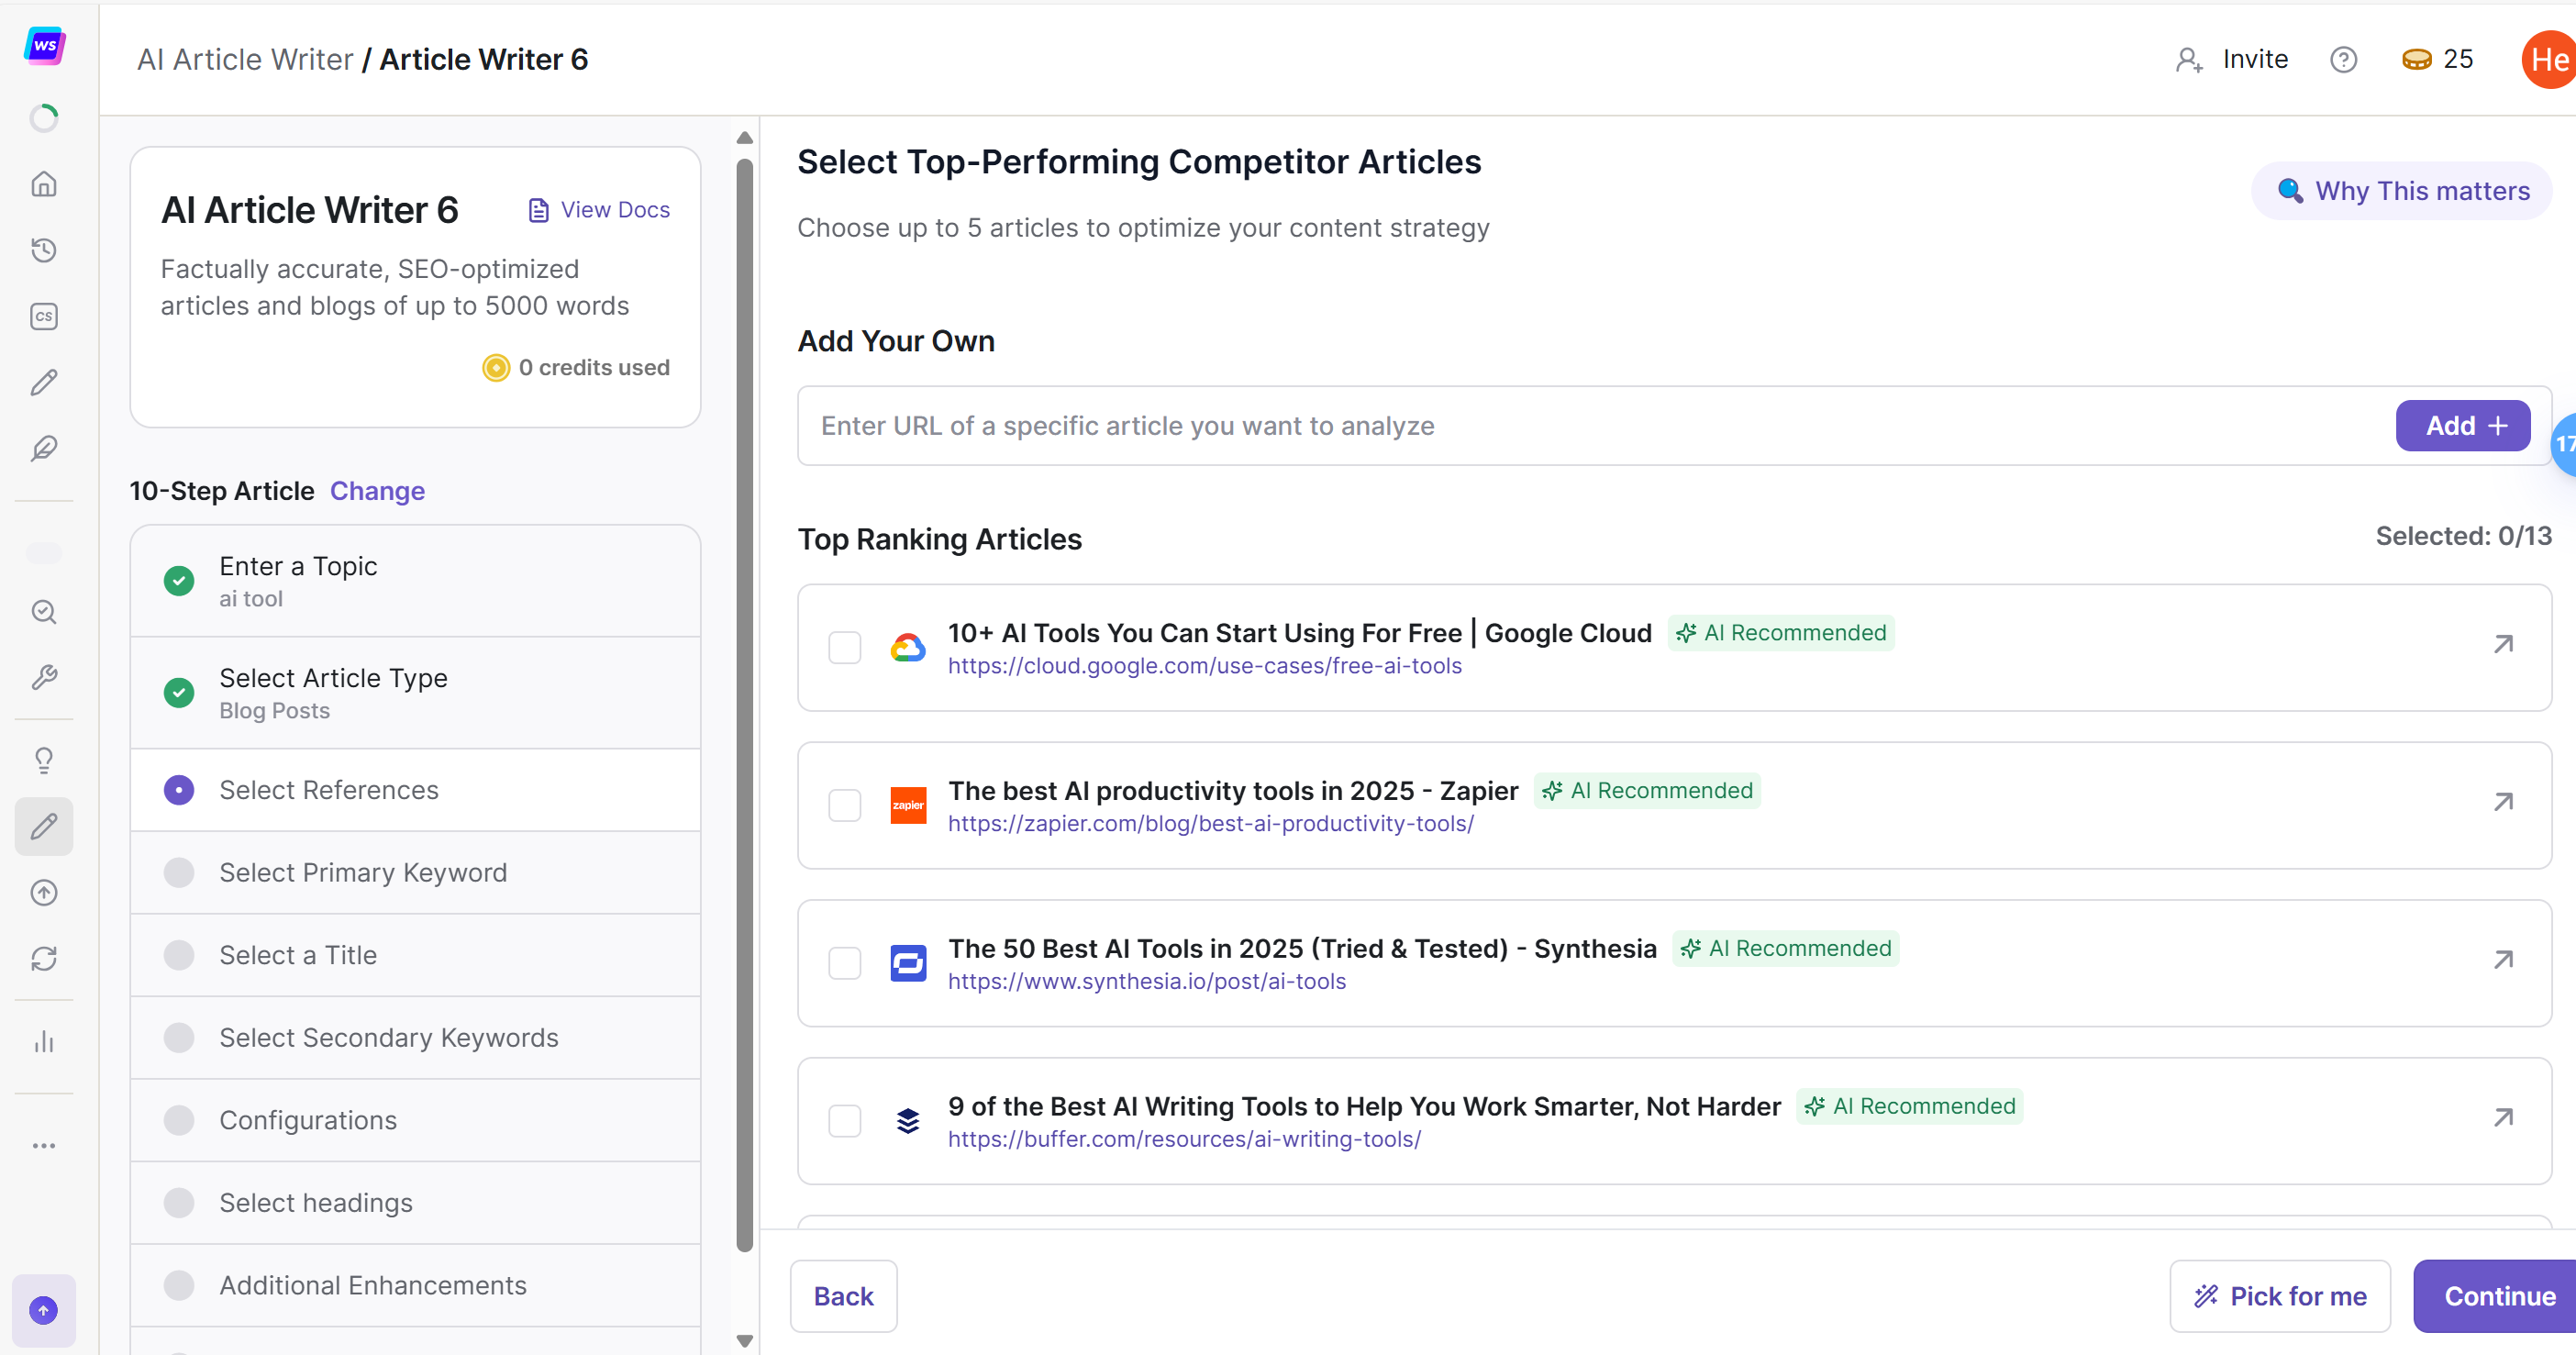
Task: Click the article URL input field
Action: pyautogui.click(x=1590, y=426)
